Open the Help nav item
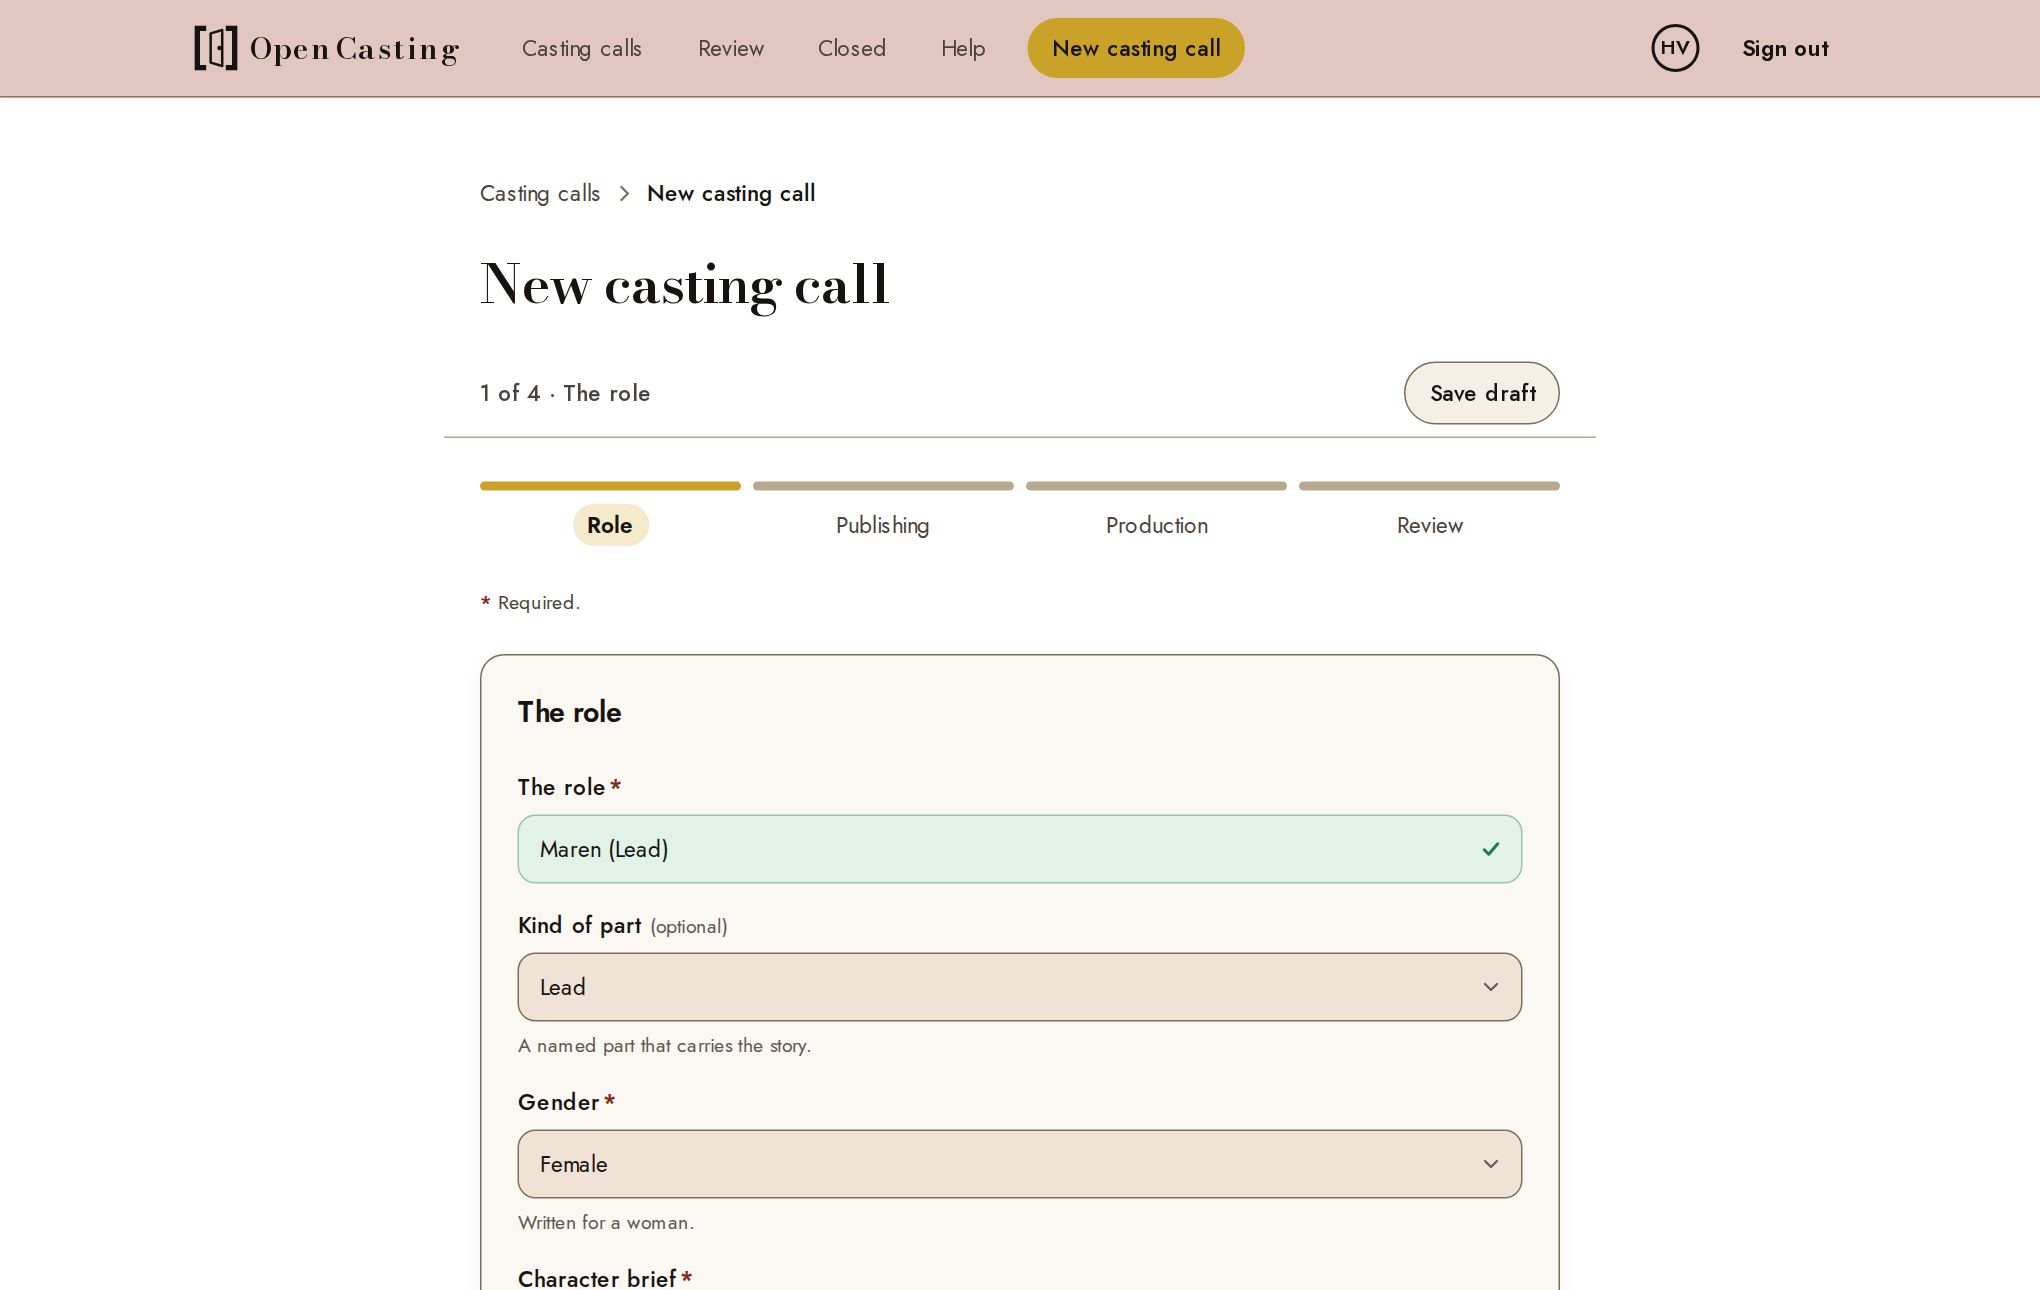Image resolution: width=2040 pixels, height=1290 pixels. pyautogui.click(x=963, y=48)
